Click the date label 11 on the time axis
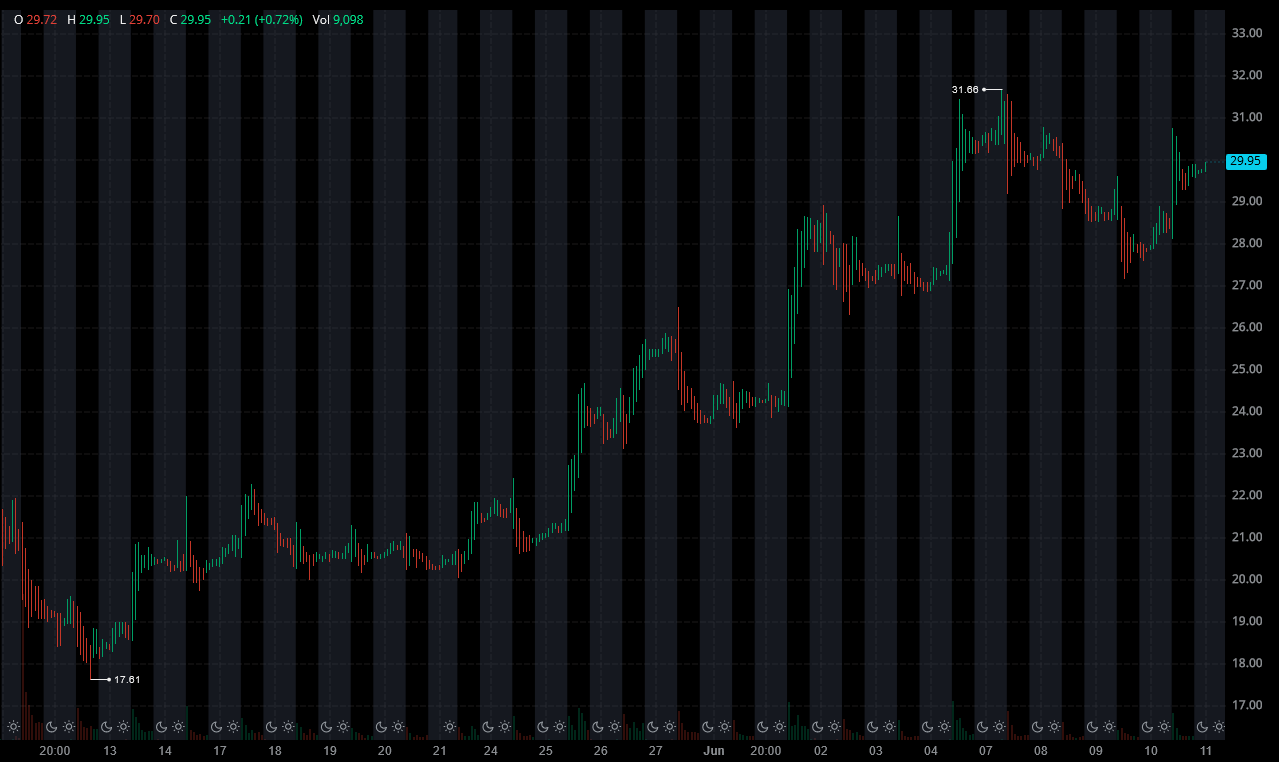 [1206, 751]
